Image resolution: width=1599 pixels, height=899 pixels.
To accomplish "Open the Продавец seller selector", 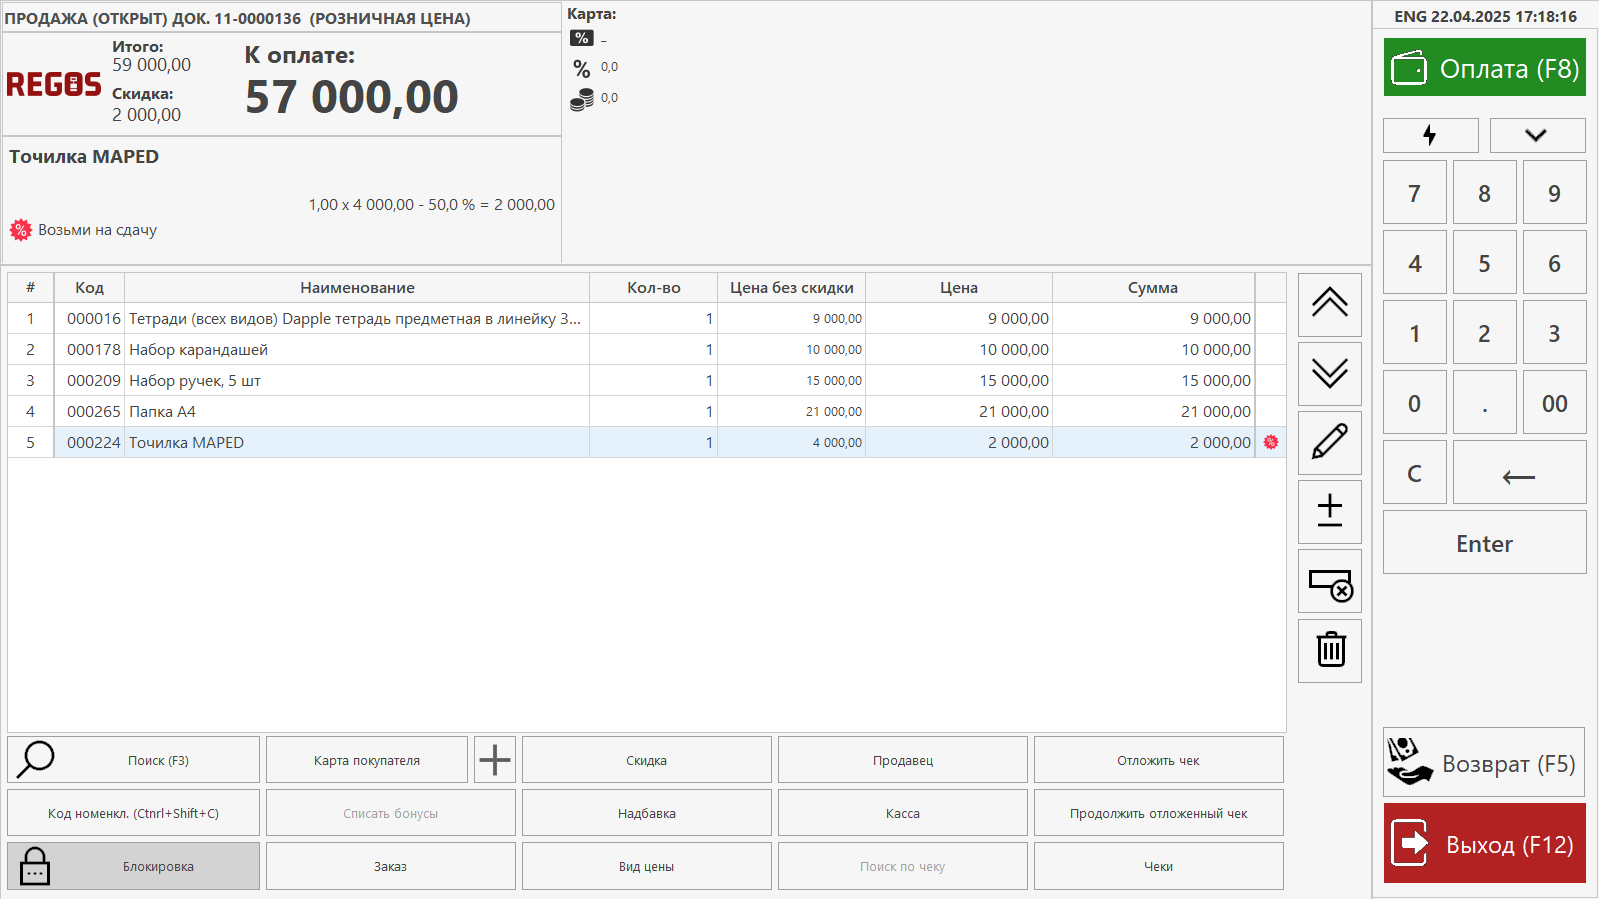I will point(902,760).
